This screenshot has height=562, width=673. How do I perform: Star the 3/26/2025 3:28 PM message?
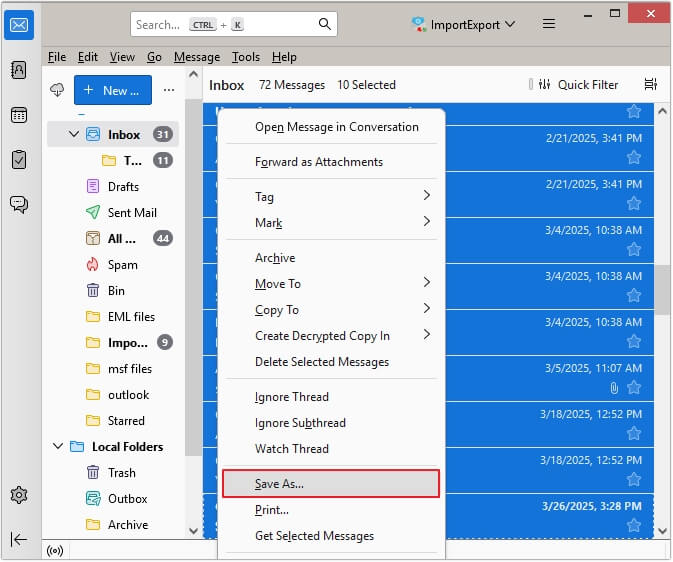633,525
